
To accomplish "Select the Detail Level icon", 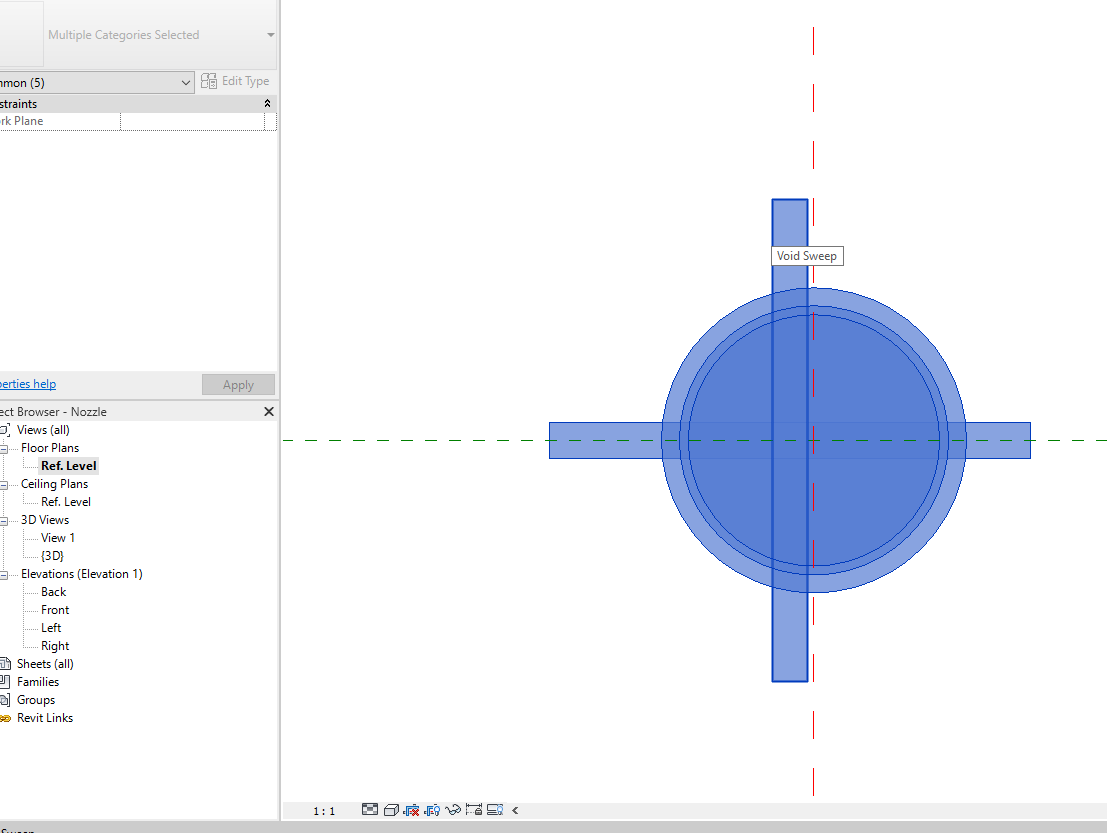I will (x=370, y=810).
